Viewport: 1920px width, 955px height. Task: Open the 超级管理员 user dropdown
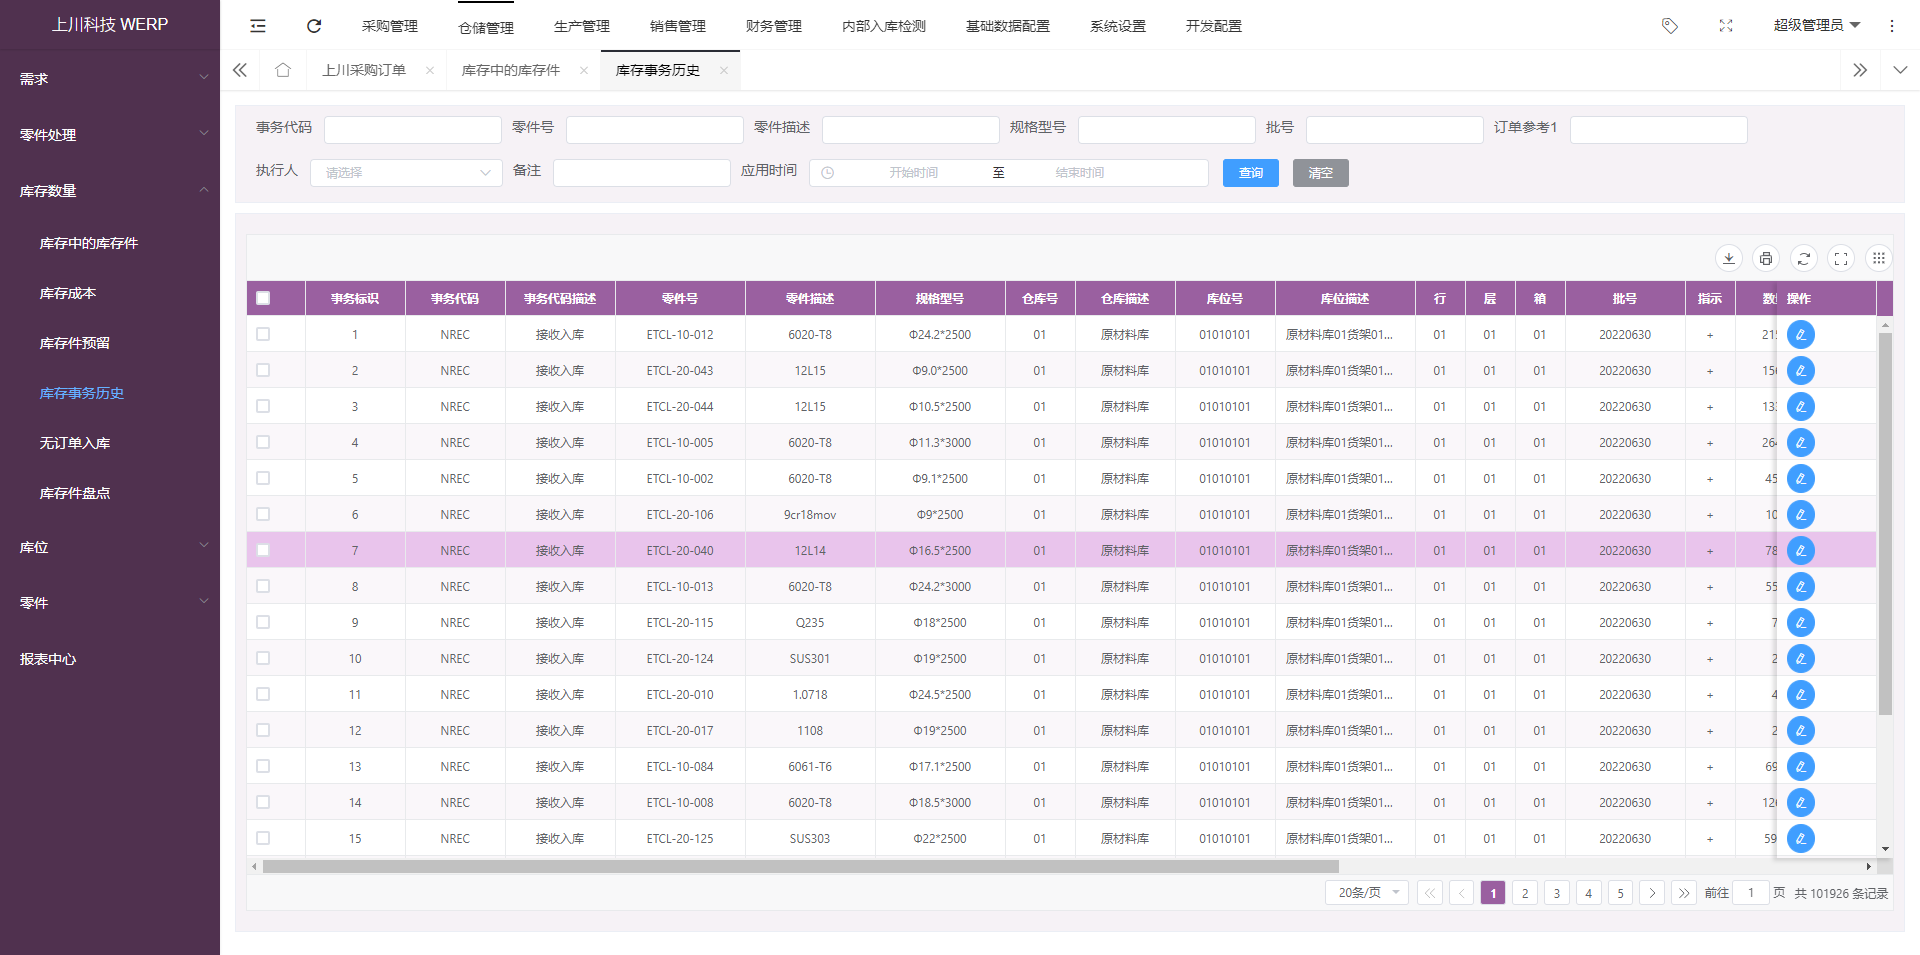pos(1816,26)
